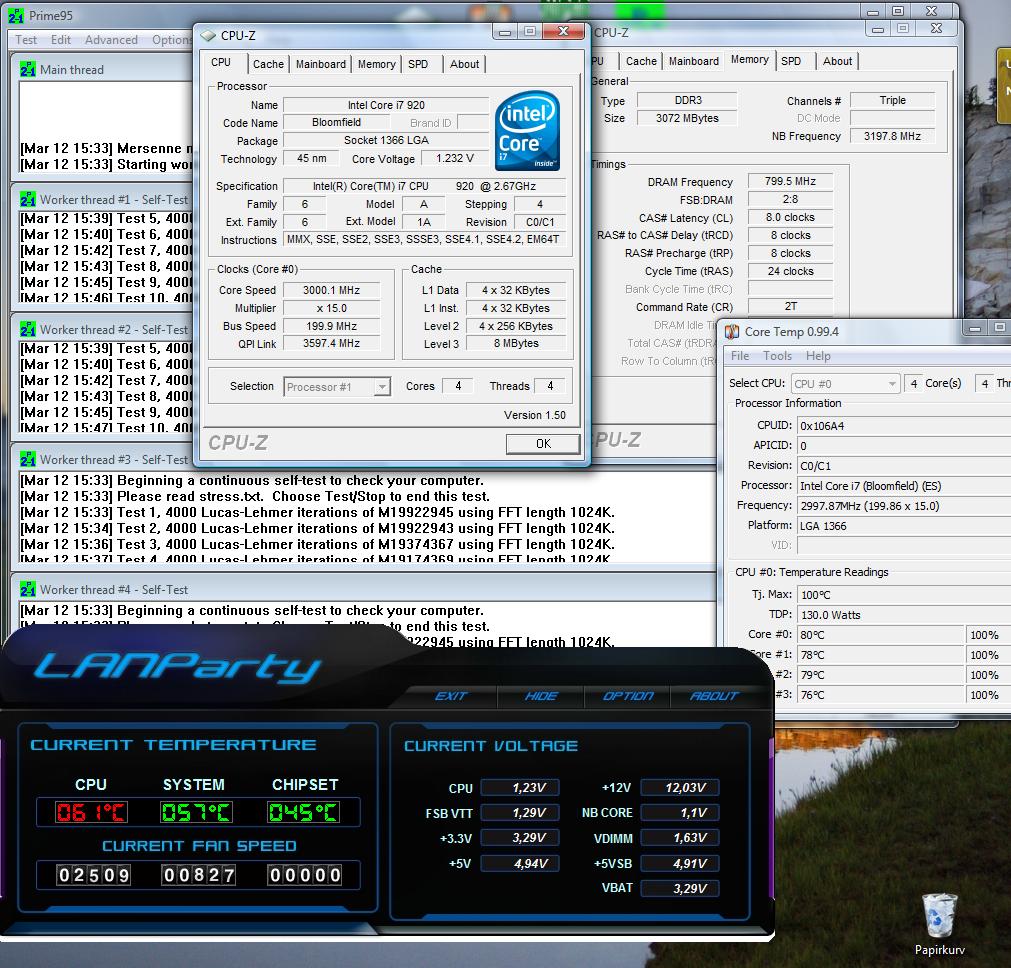Screen dimensions: 1011x968
Task: Click the 00827 fan speed counter
Action: (199, 875)
